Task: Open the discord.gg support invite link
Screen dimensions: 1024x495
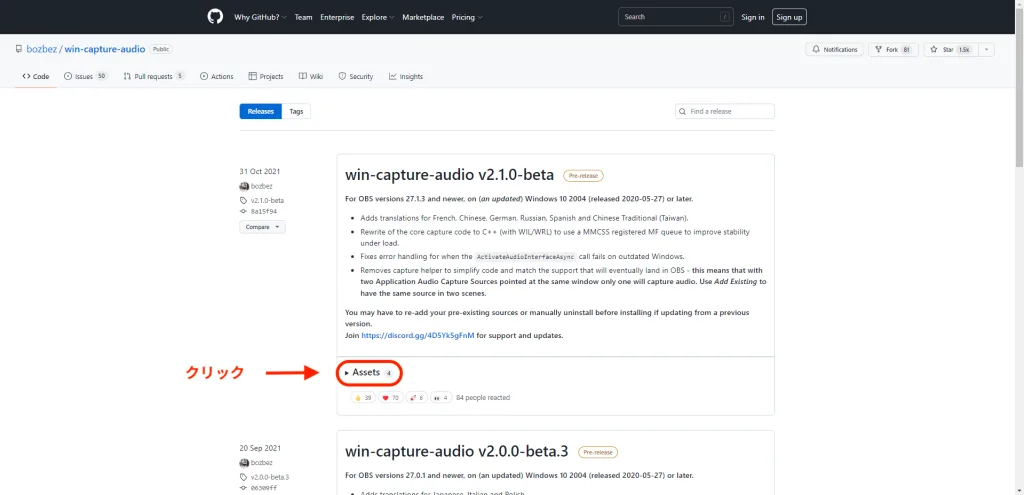Action: click(418, 336)
